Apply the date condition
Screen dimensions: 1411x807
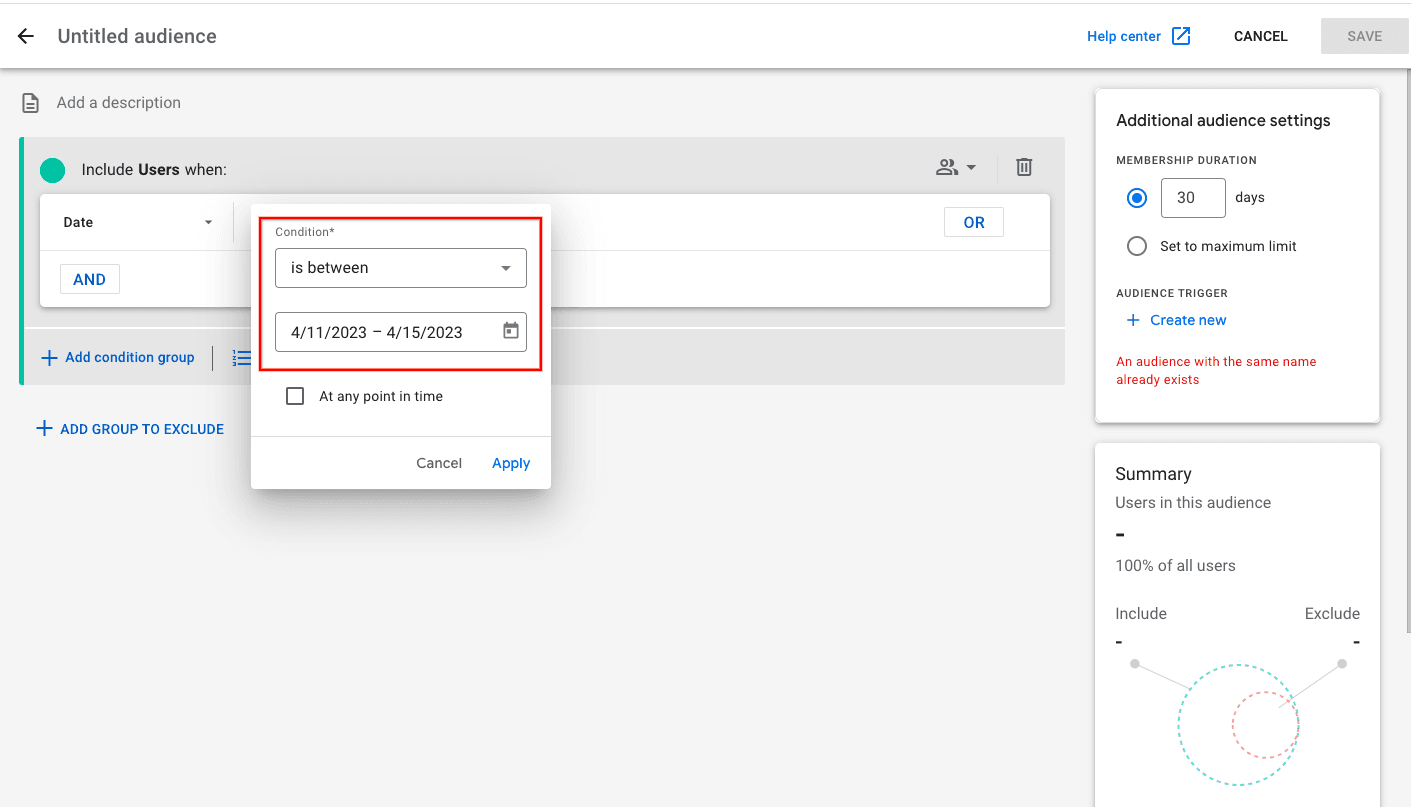click(x=511, y=462)
